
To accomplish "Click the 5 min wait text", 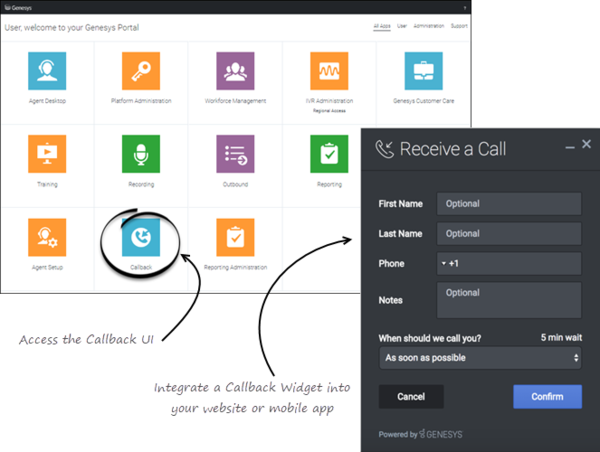I will coord(561,338).
